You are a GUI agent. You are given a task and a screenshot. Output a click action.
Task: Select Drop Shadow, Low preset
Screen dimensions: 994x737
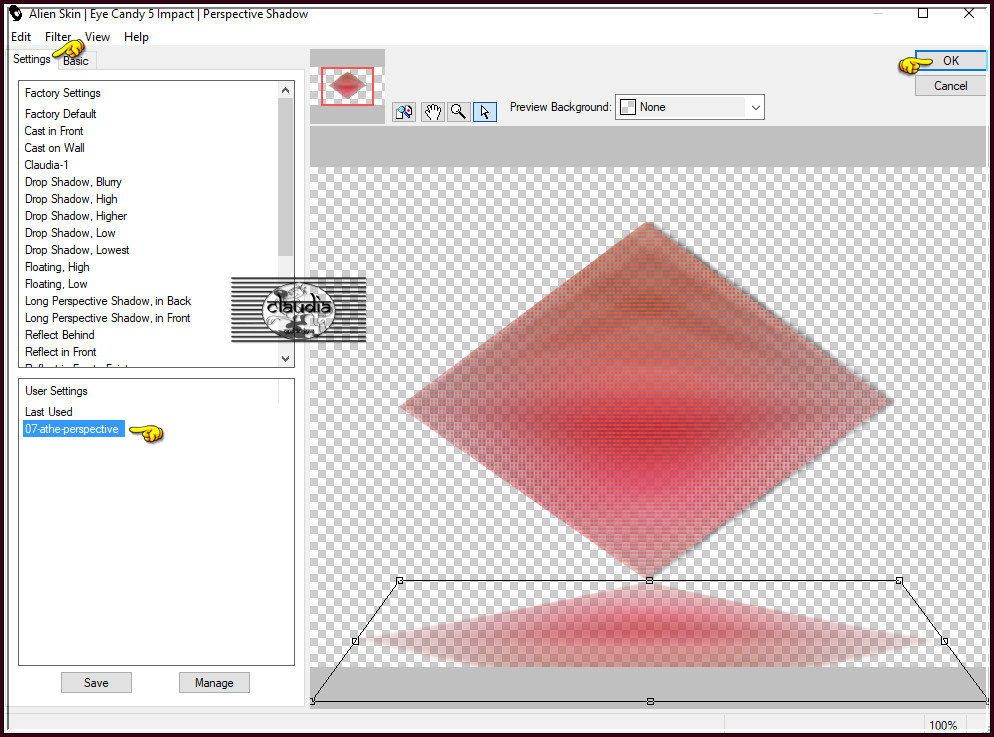[x=70, y=233]
